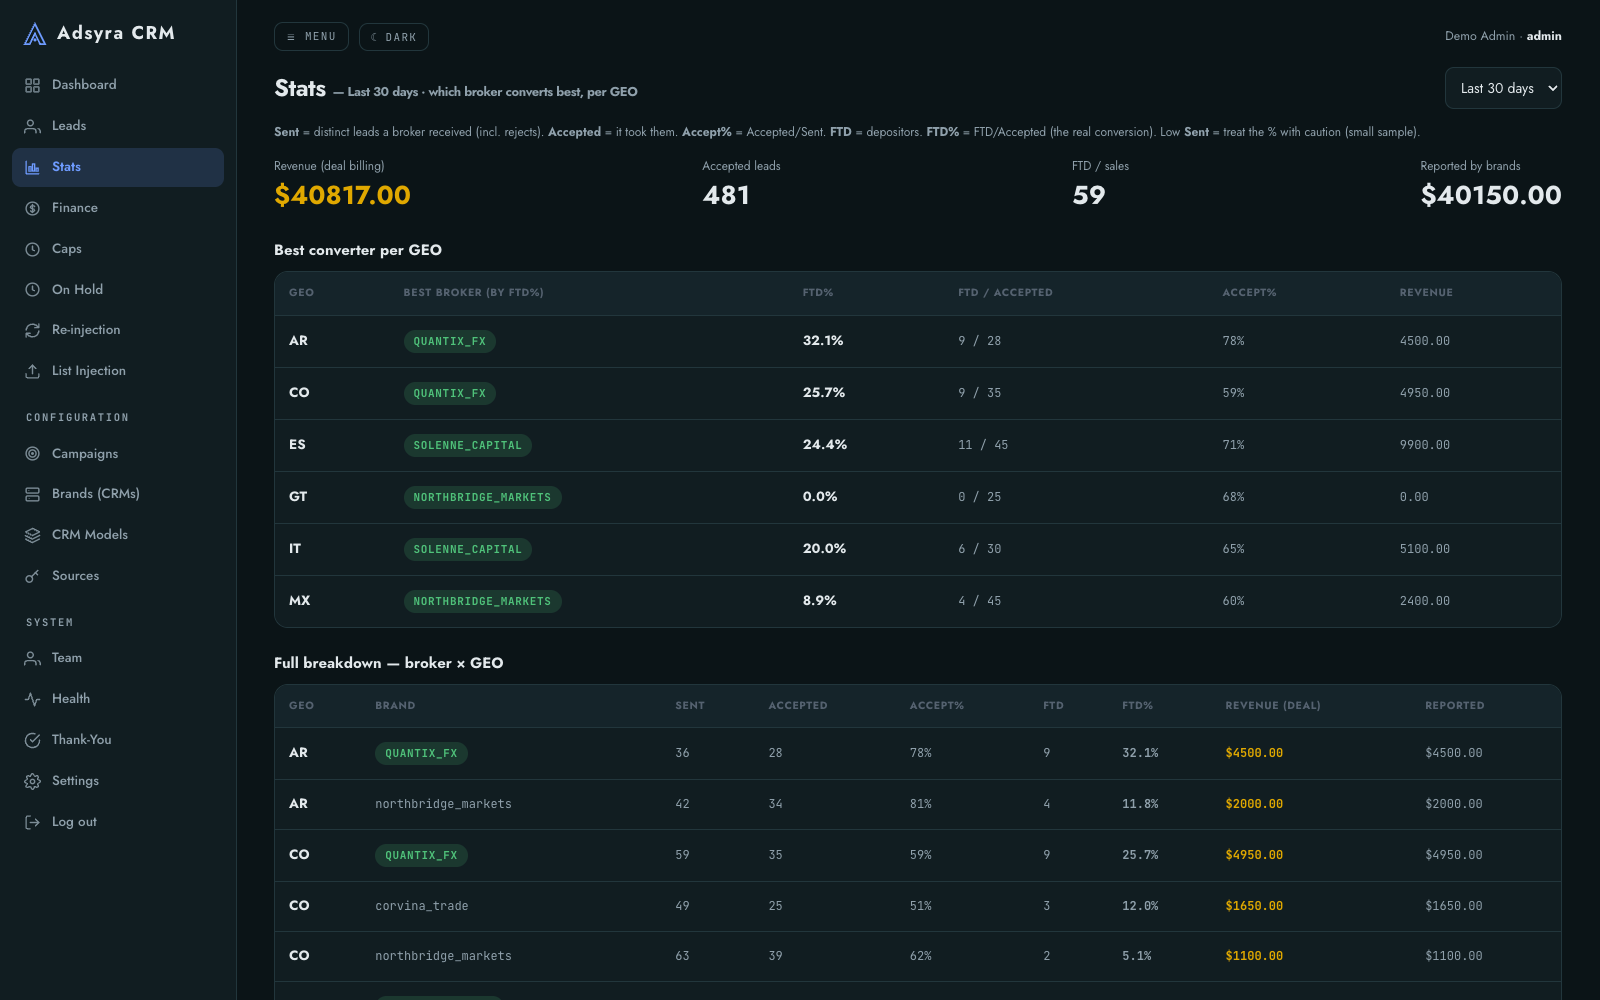
Task: View system Health page
Action: click(x=118, y=699)
